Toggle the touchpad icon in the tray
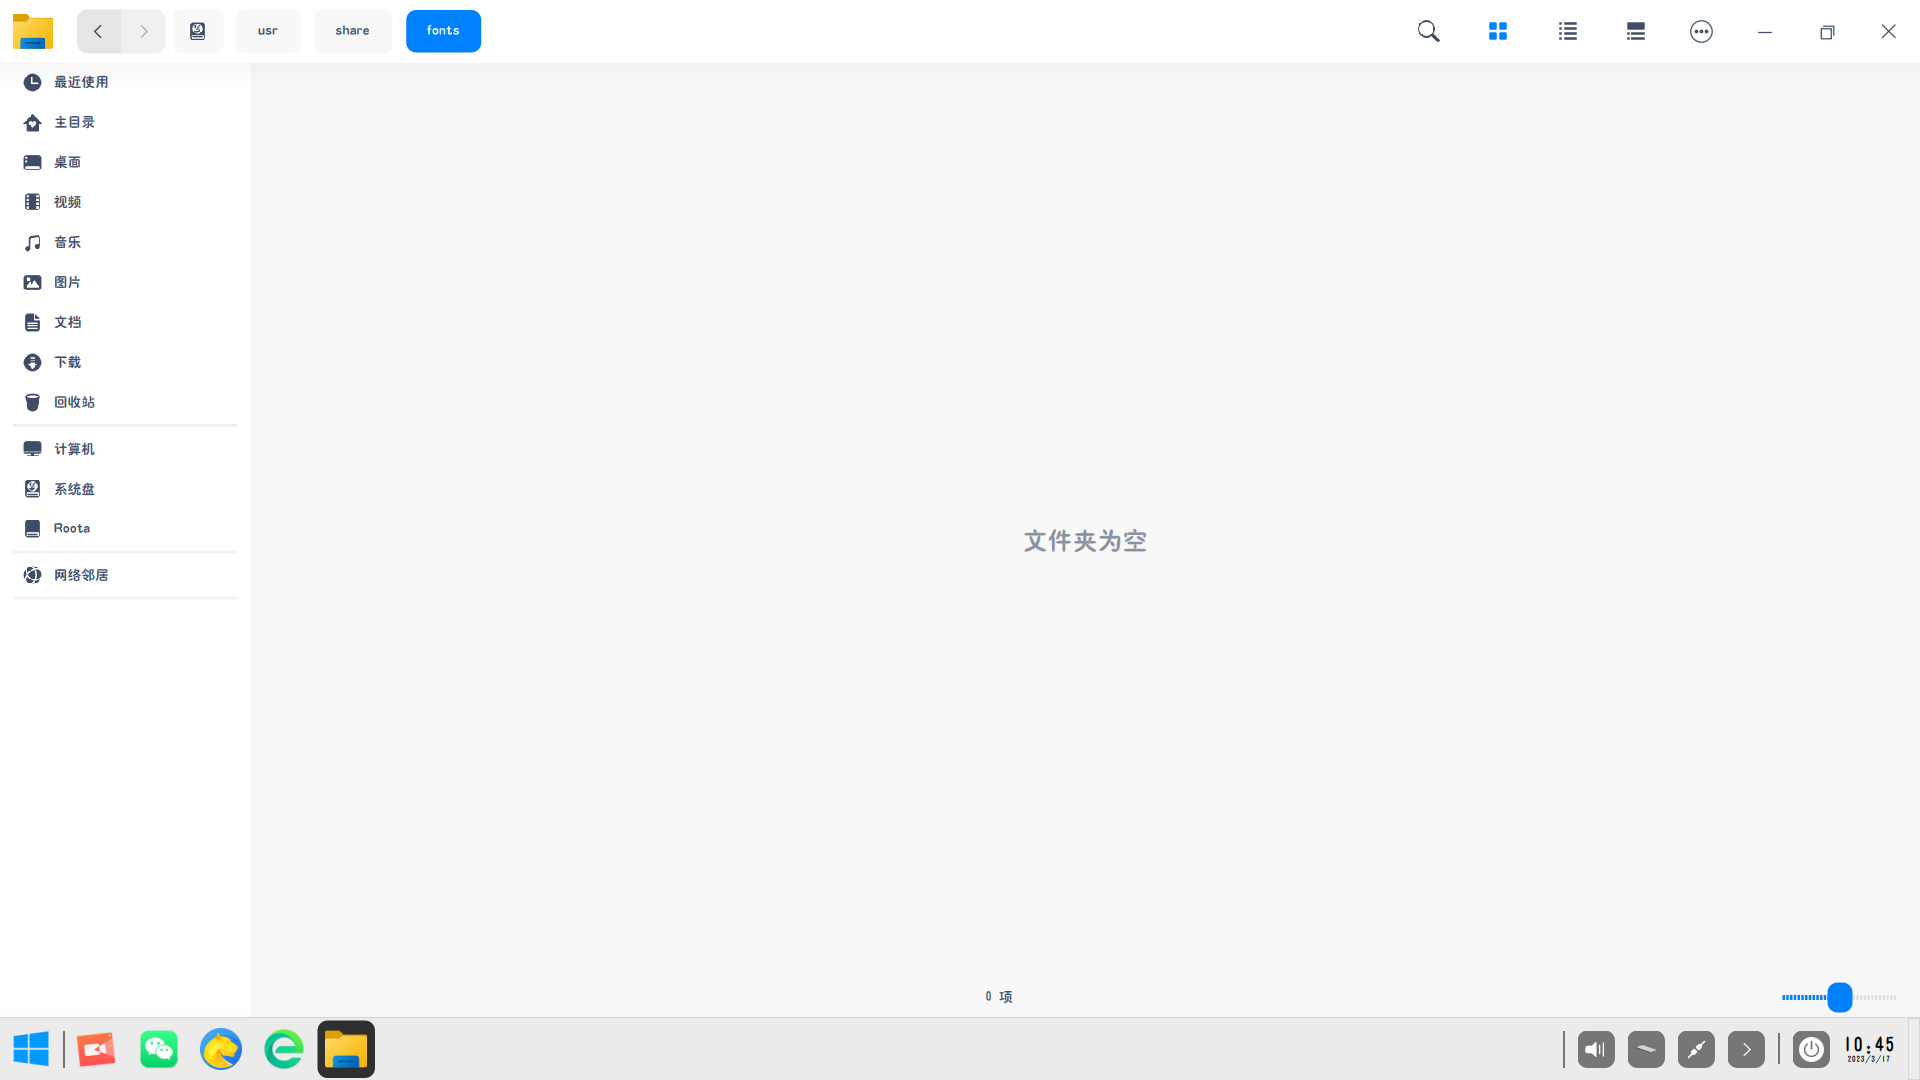Image resolution: width=1920 pixels, height=1080 pixels. (x=1645, y=1049)
